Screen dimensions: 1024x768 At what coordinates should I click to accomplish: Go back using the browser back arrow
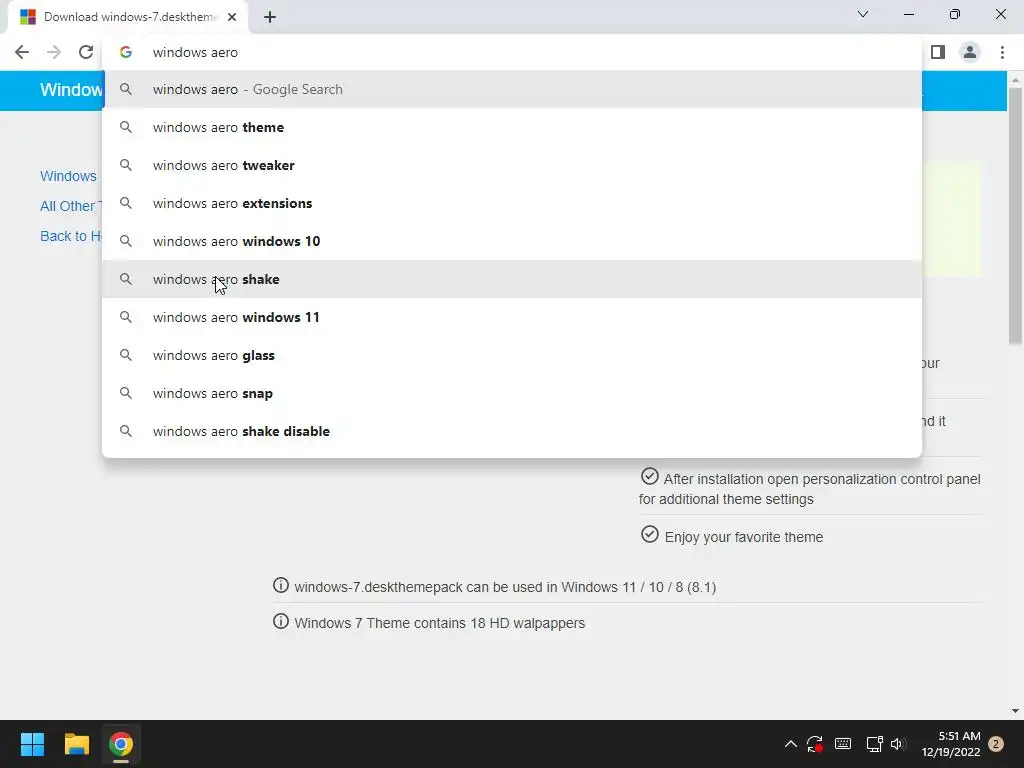click(x=22, y=52)
